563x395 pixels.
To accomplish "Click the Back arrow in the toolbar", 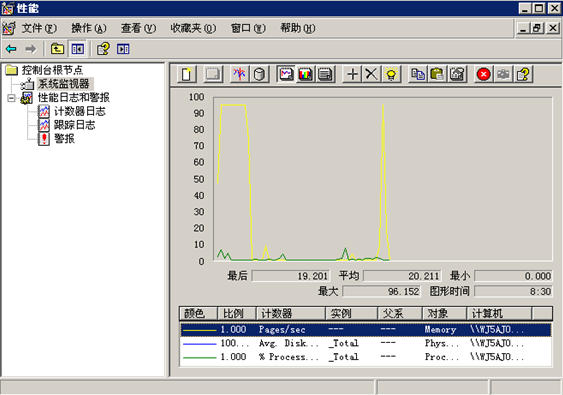I will (11, 49).
